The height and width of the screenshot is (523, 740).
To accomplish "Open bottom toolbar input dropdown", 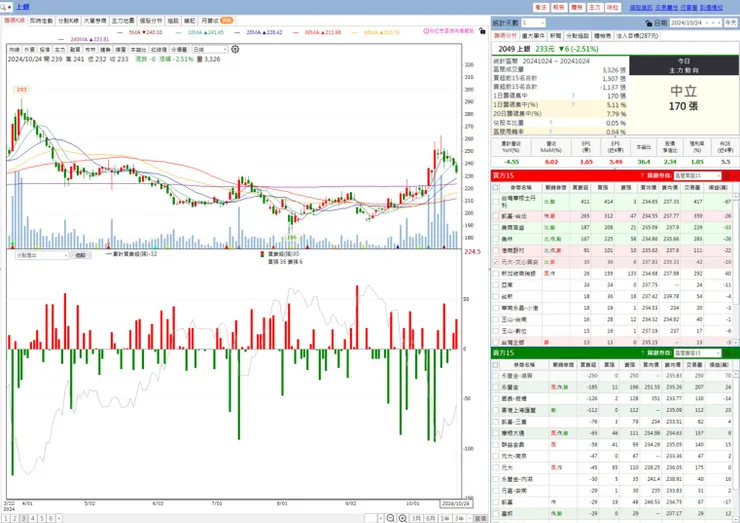I will pyautogui.click(x=370, y=518).
